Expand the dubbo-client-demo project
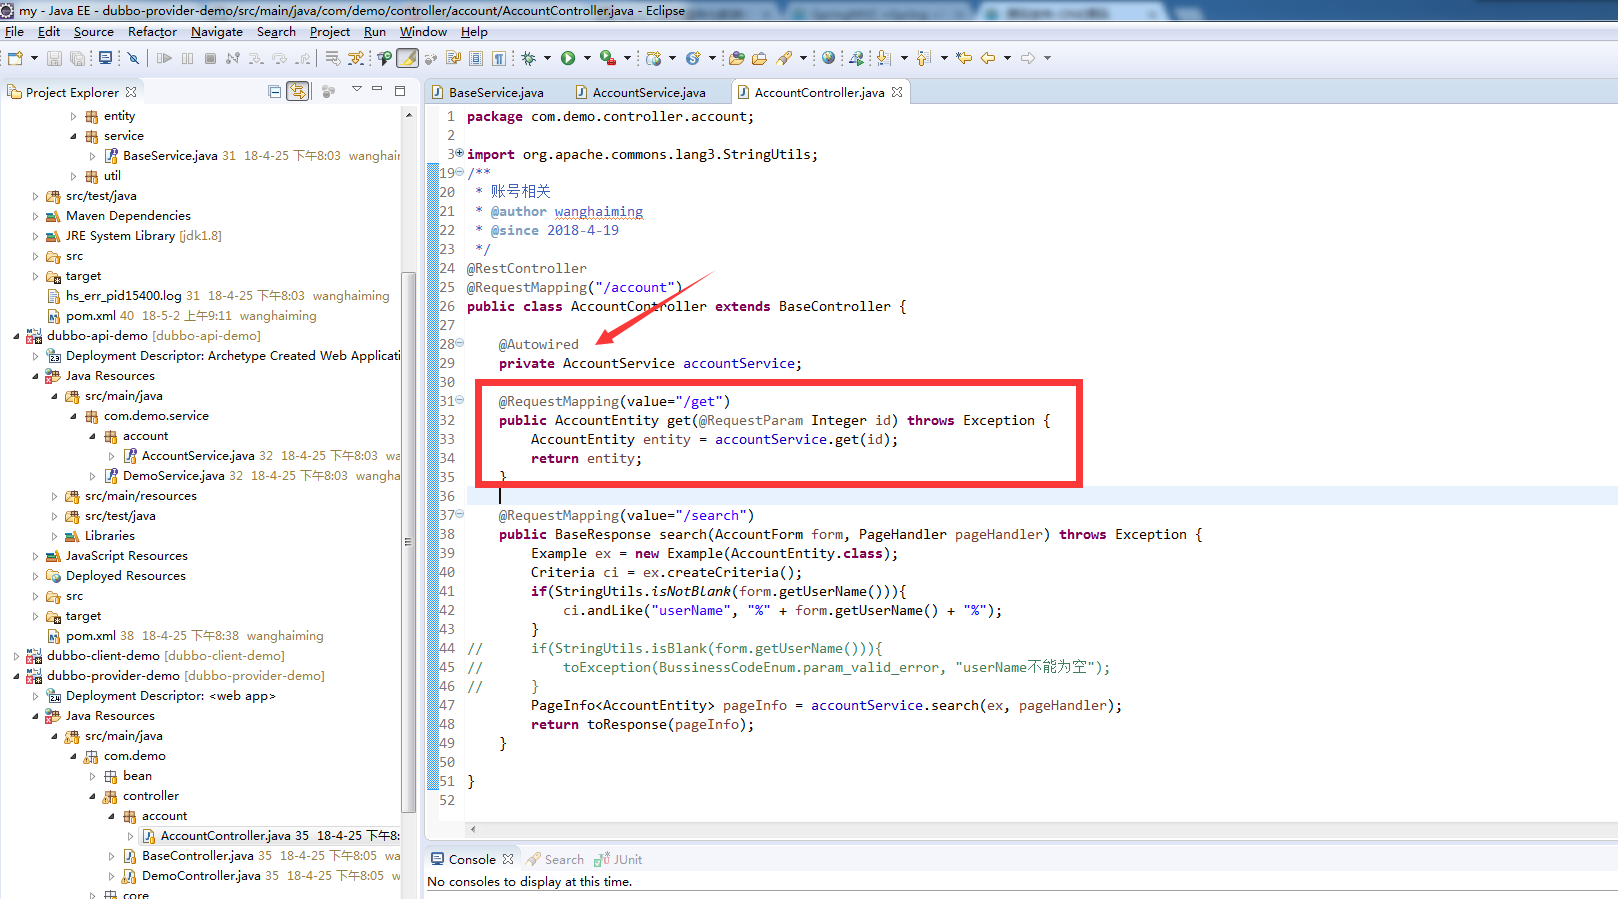 pyautogui.click(x=16, y=656)
